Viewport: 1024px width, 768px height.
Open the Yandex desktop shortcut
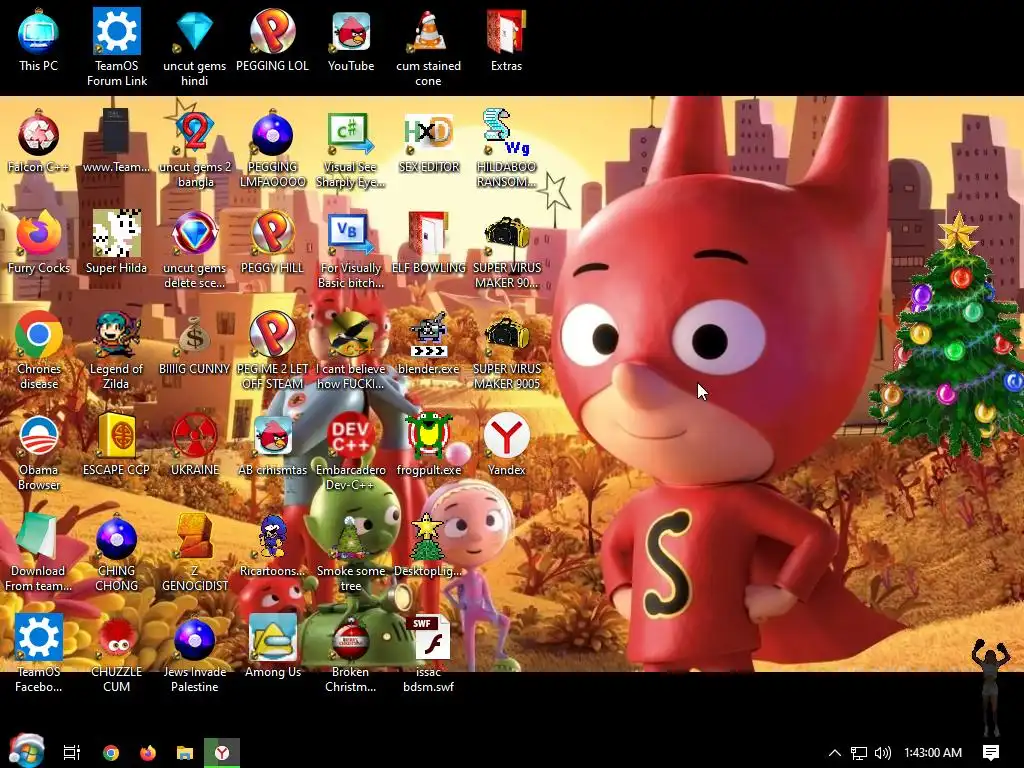pyautogui.click(x=506, y=444)
